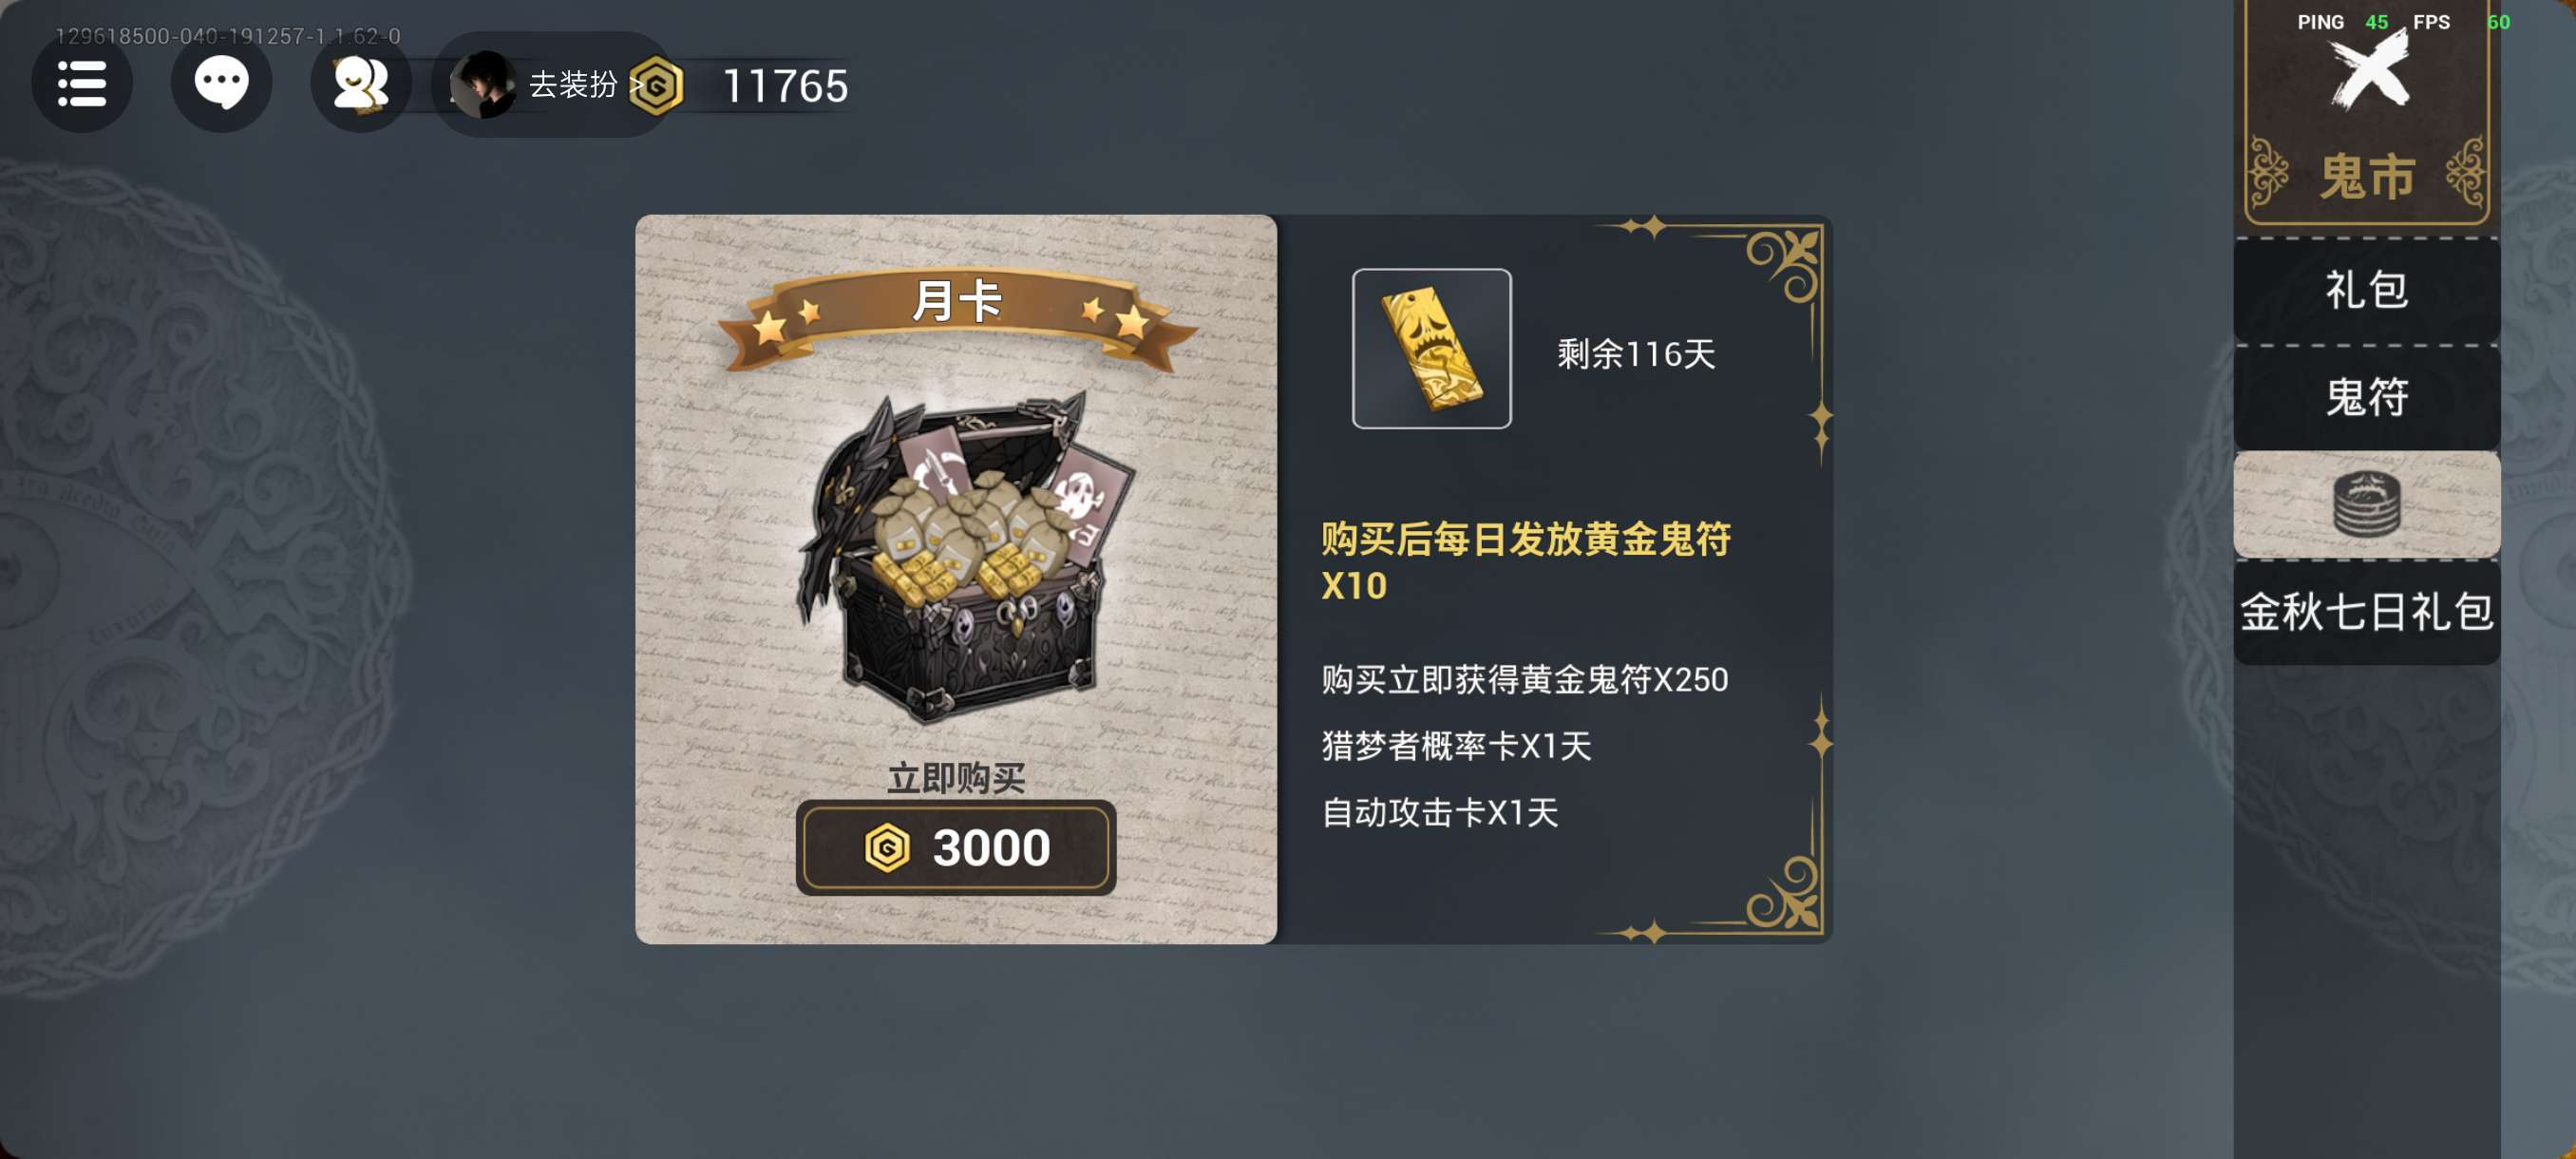Click the 去装扮 dress-up link

573,85
